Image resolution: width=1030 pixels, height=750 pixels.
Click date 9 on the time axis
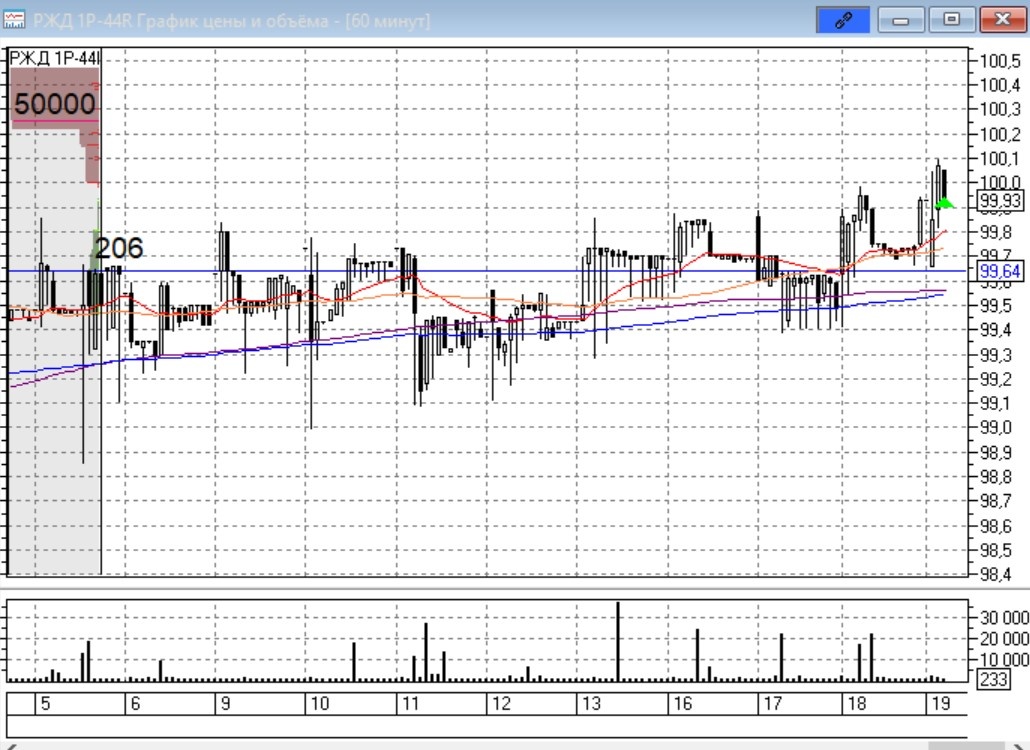pos(225,703)
